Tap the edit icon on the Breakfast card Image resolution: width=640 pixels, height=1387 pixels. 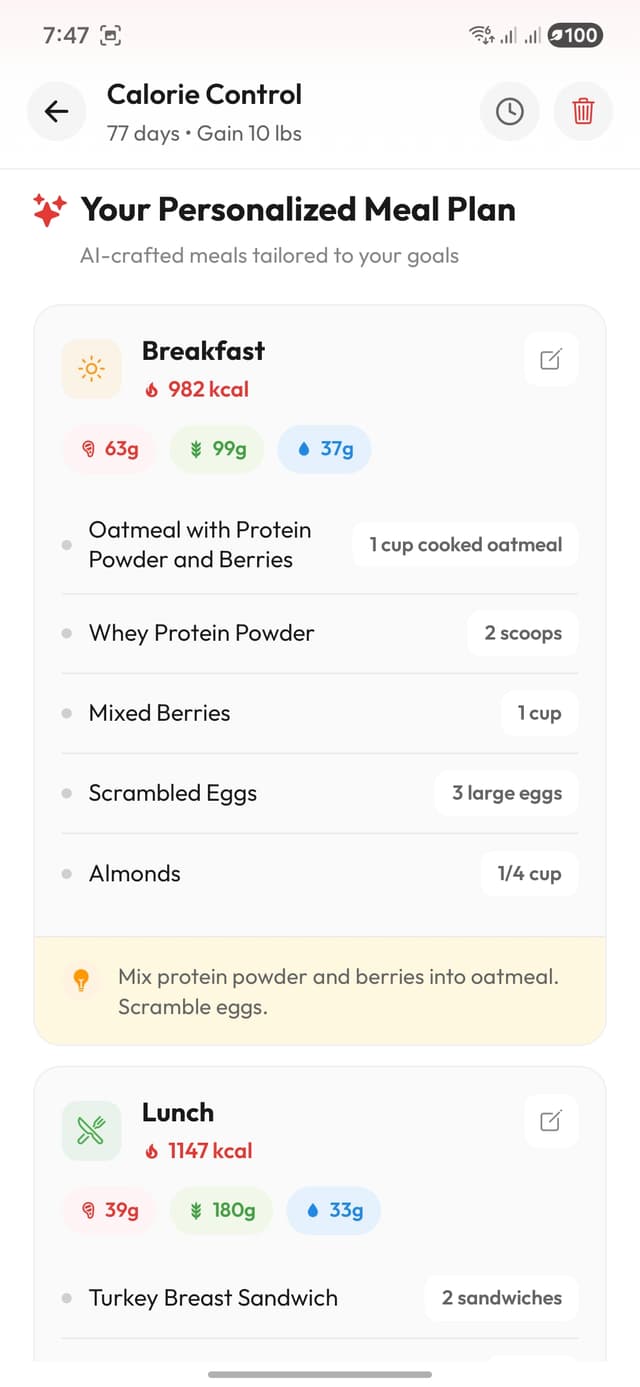550,359
